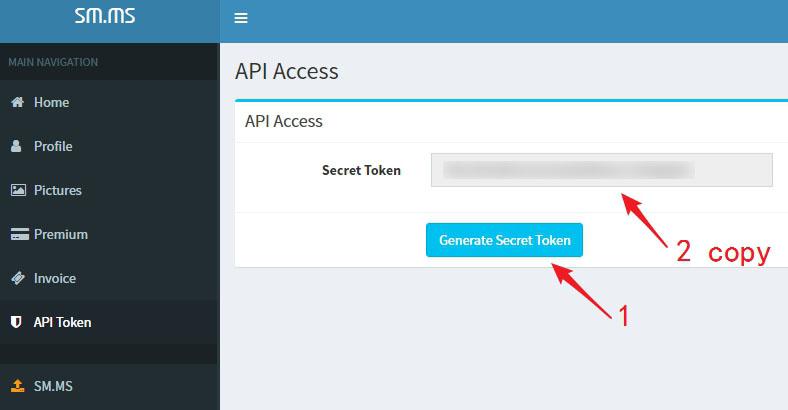Open the Home navigation item
The height and width of the screenshot is (410, 788).
[x=110, y=102]
